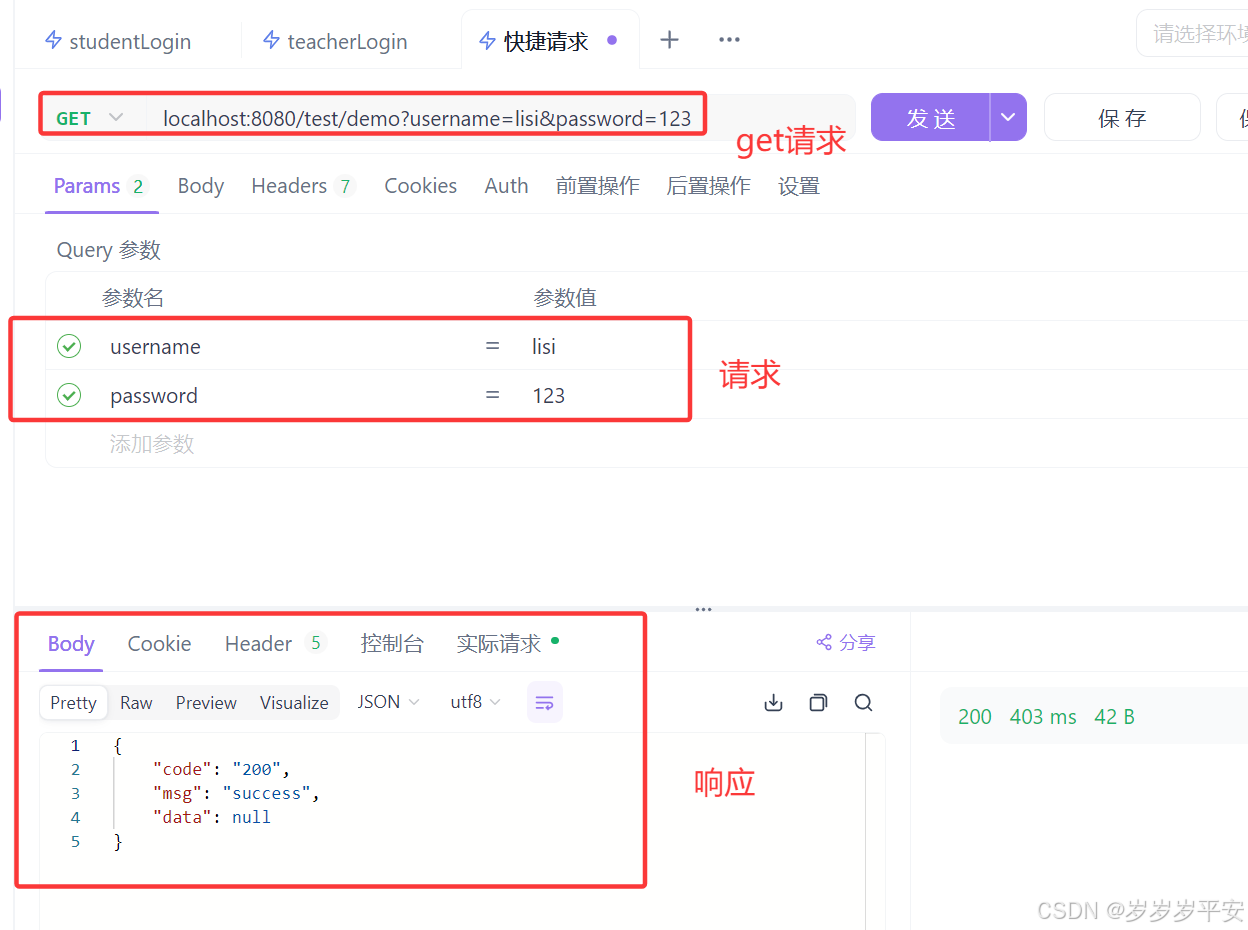Click the 200 status code
Image resolution: width=1248 pixels, height=930 pixels.
tap(975, 717)
